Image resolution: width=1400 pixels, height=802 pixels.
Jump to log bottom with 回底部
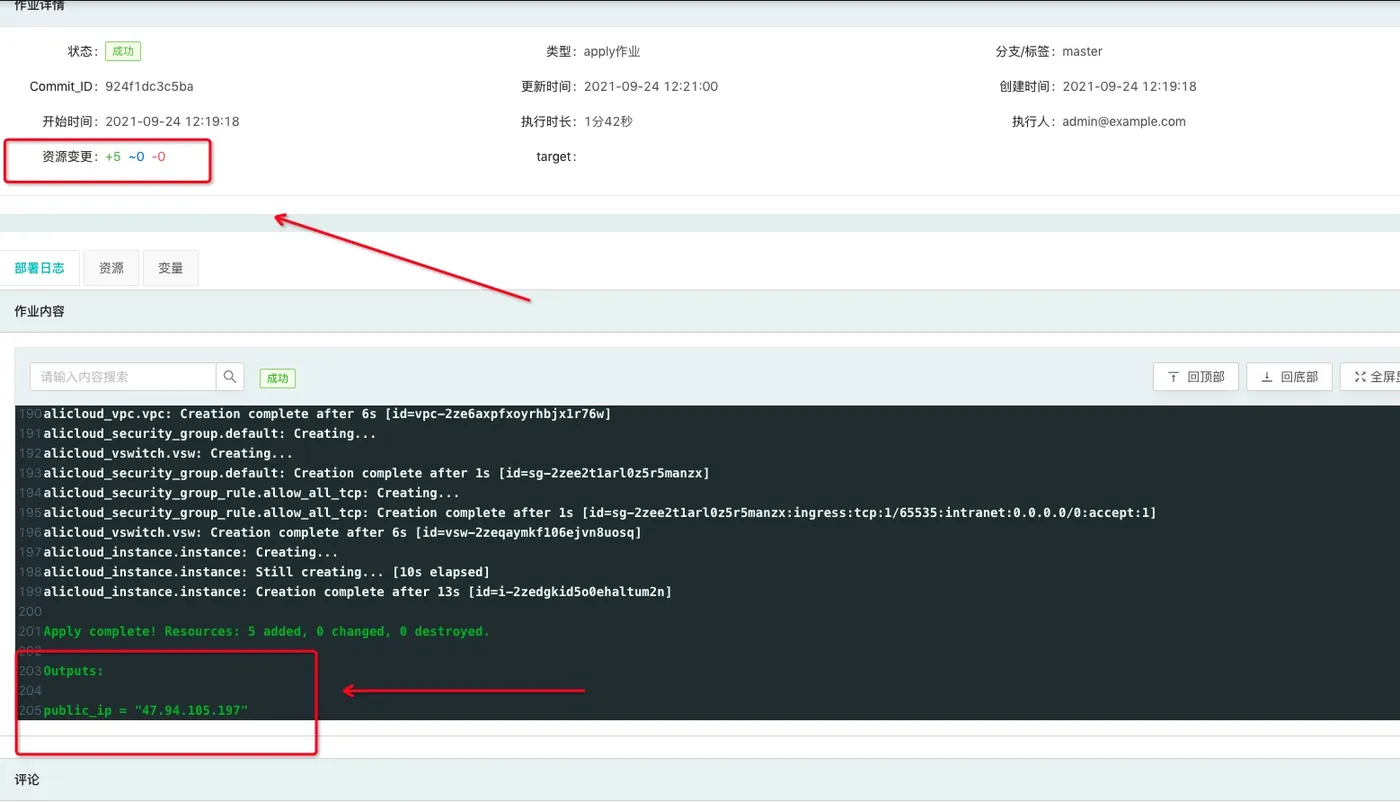[x=1289, y=377]
